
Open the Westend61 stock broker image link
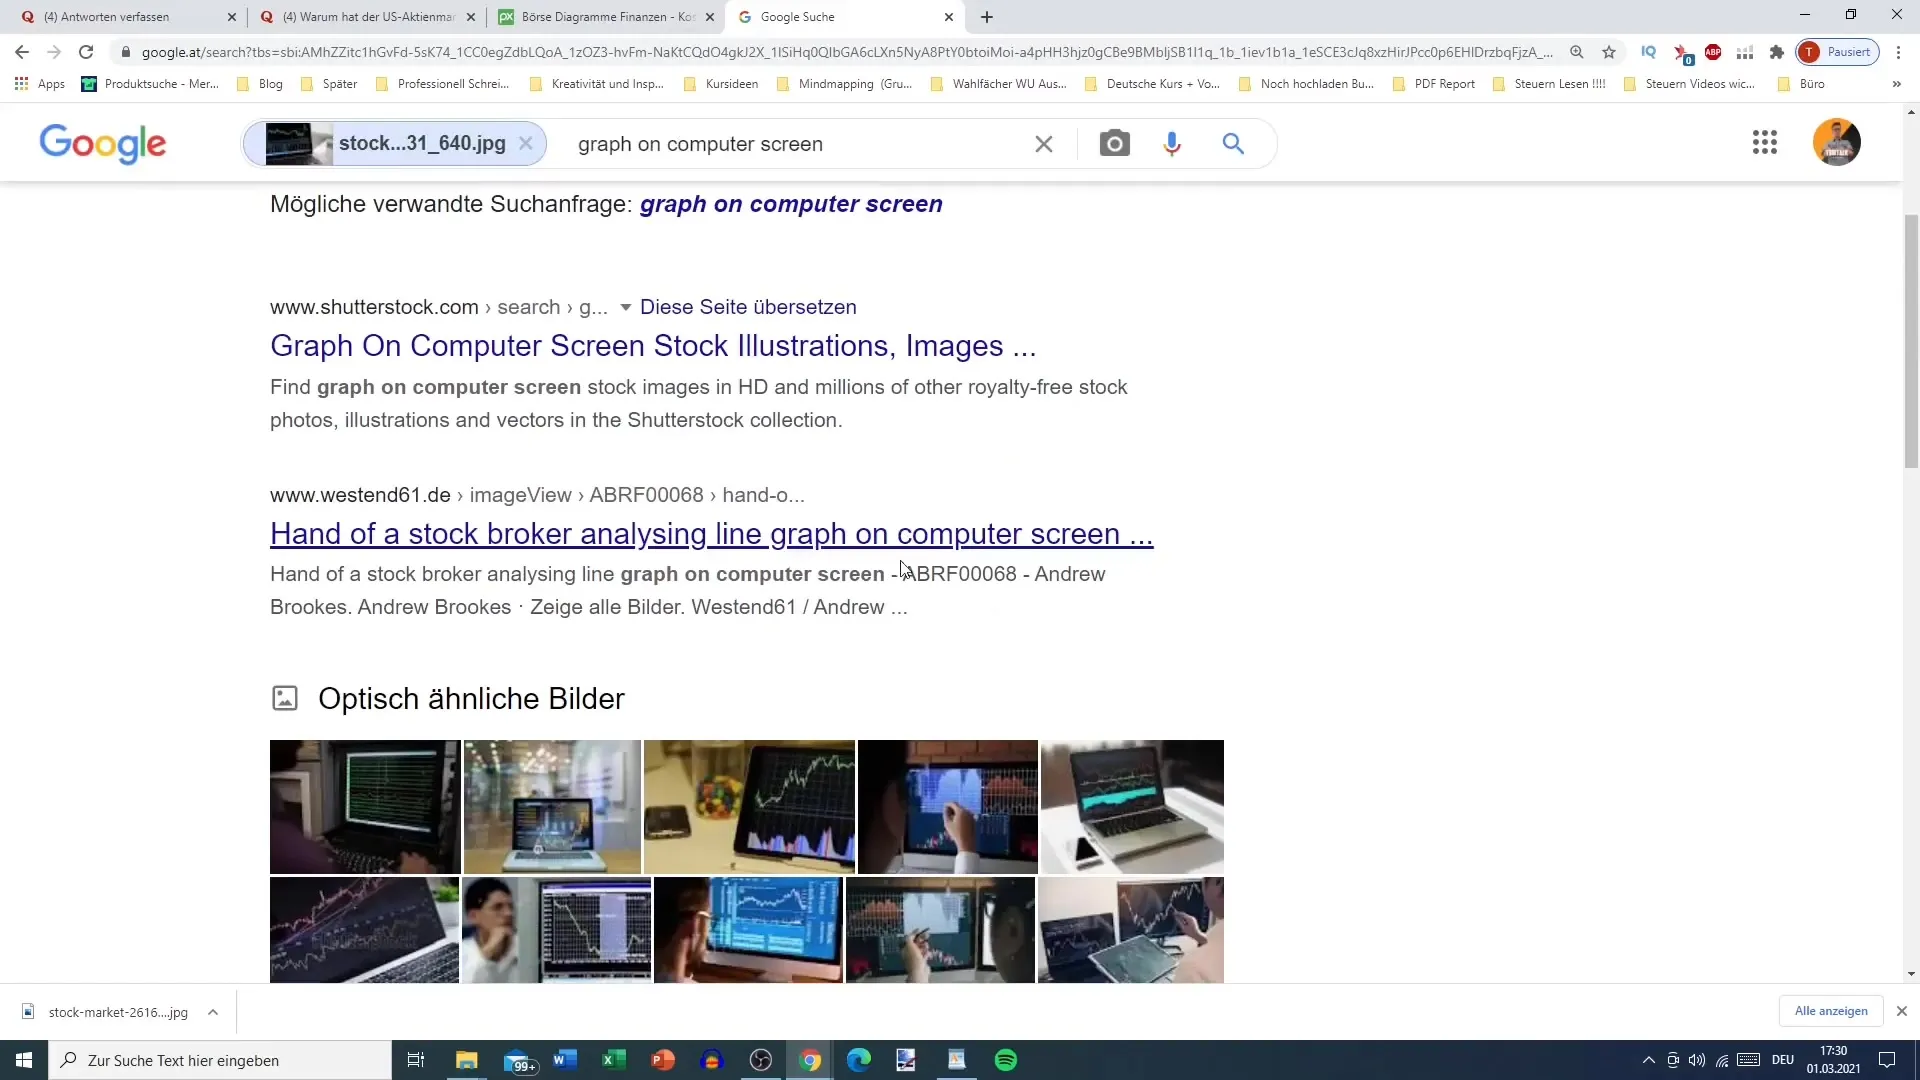click(x=711, y=533)
